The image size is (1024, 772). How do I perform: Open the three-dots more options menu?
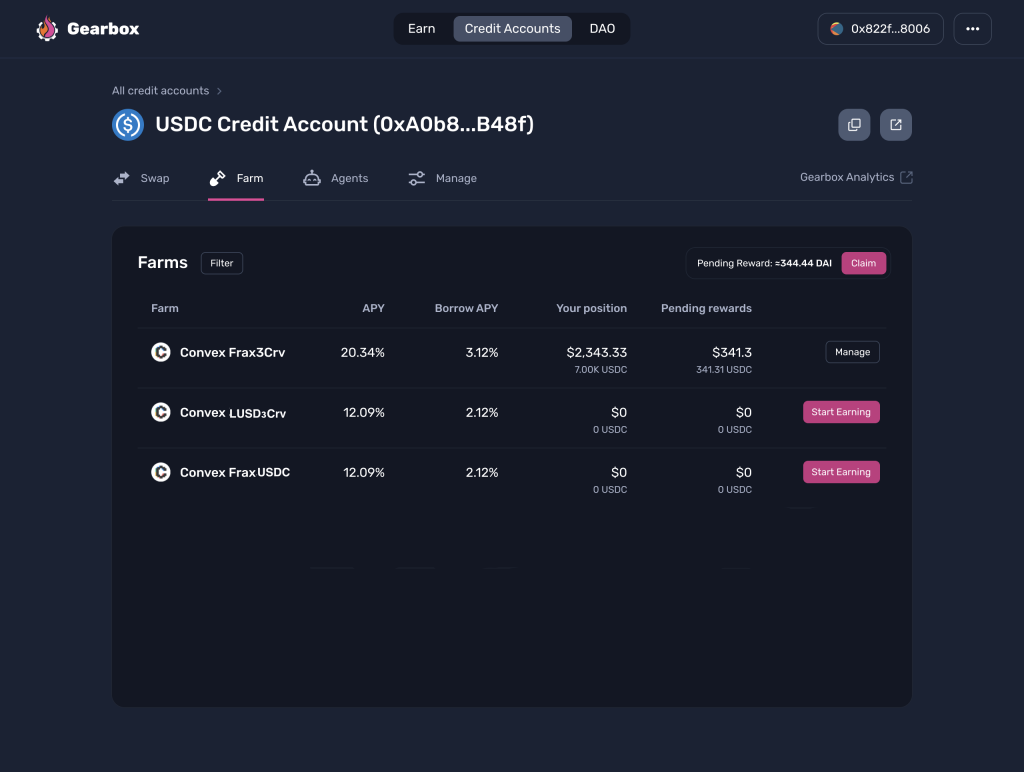point(972,29)
